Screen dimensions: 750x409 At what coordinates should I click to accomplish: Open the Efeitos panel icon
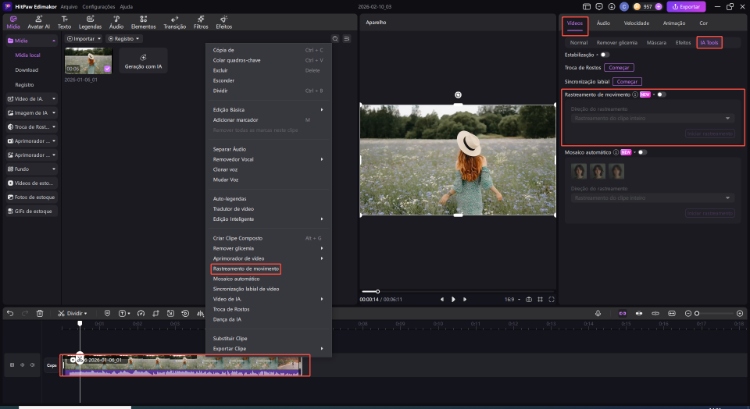[x=224, y=22]
